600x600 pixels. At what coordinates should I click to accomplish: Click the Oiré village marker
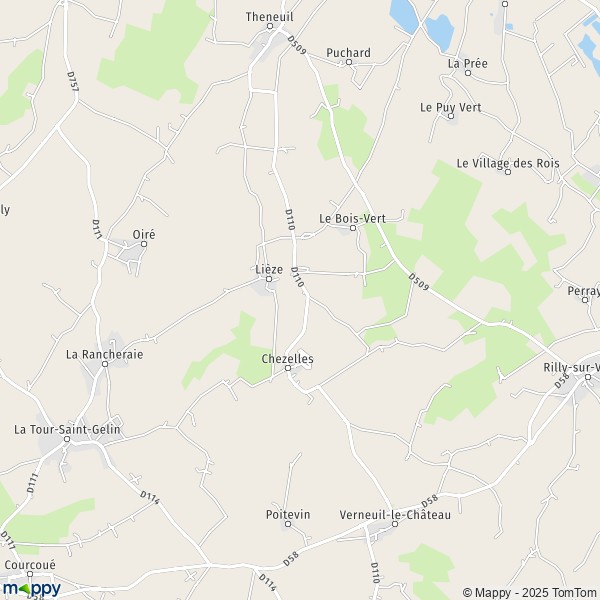pyautogui.click(x=144, y=244)
